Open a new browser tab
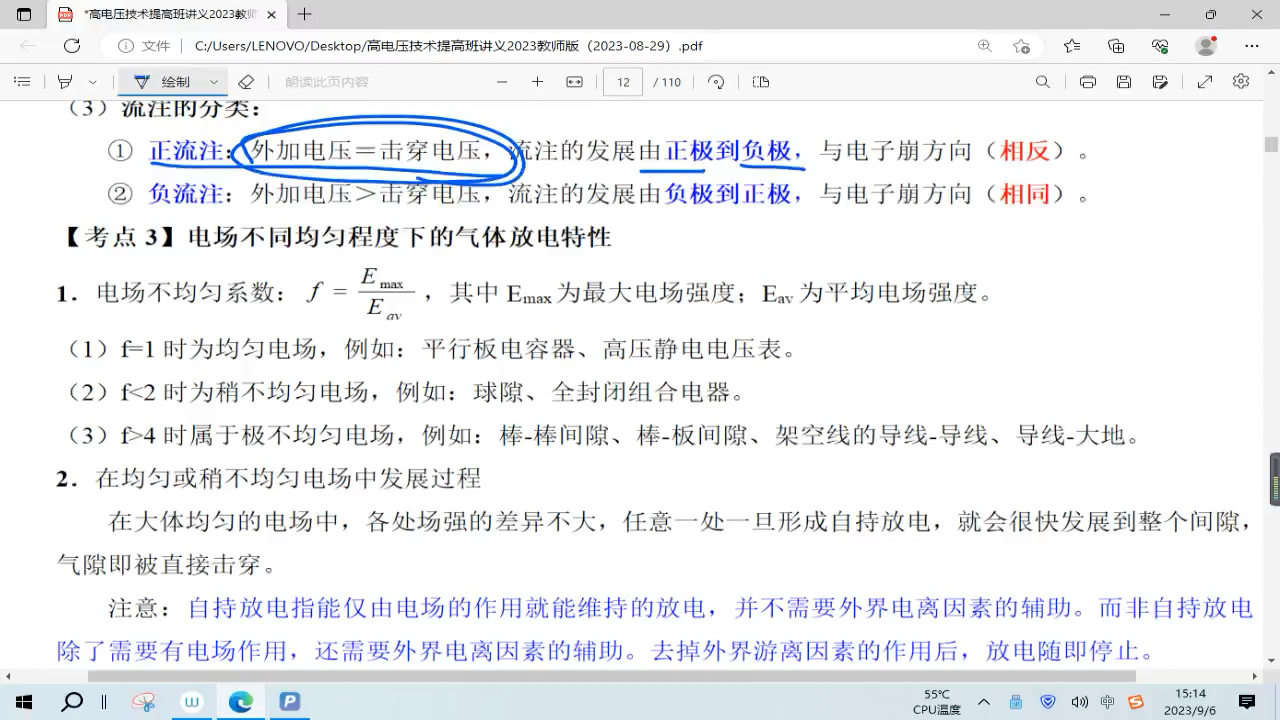This screenshot has height=720, width=1280. point(305,14)
